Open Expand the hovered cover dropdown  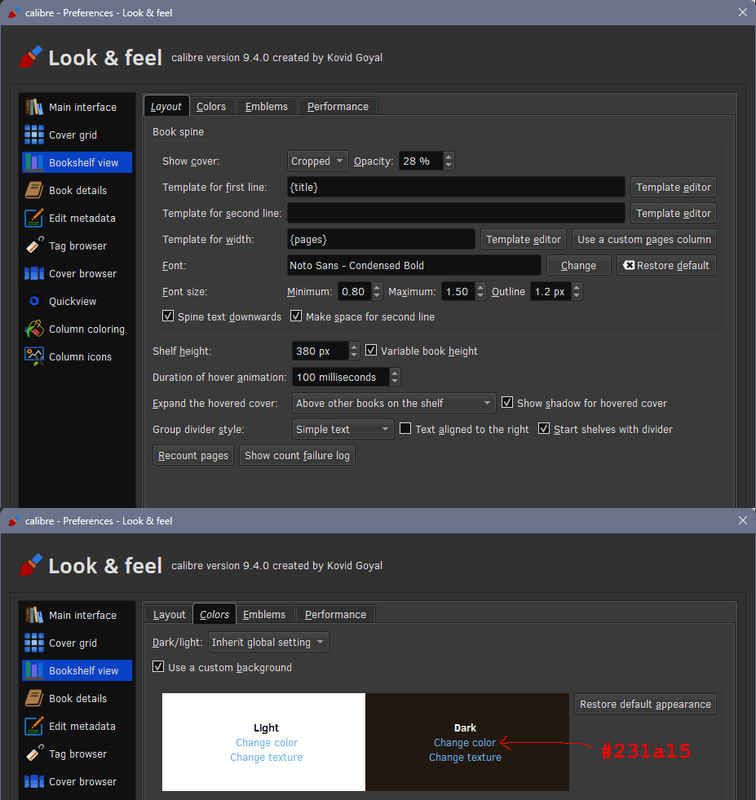pyautogui.click(x=394, y=403)
